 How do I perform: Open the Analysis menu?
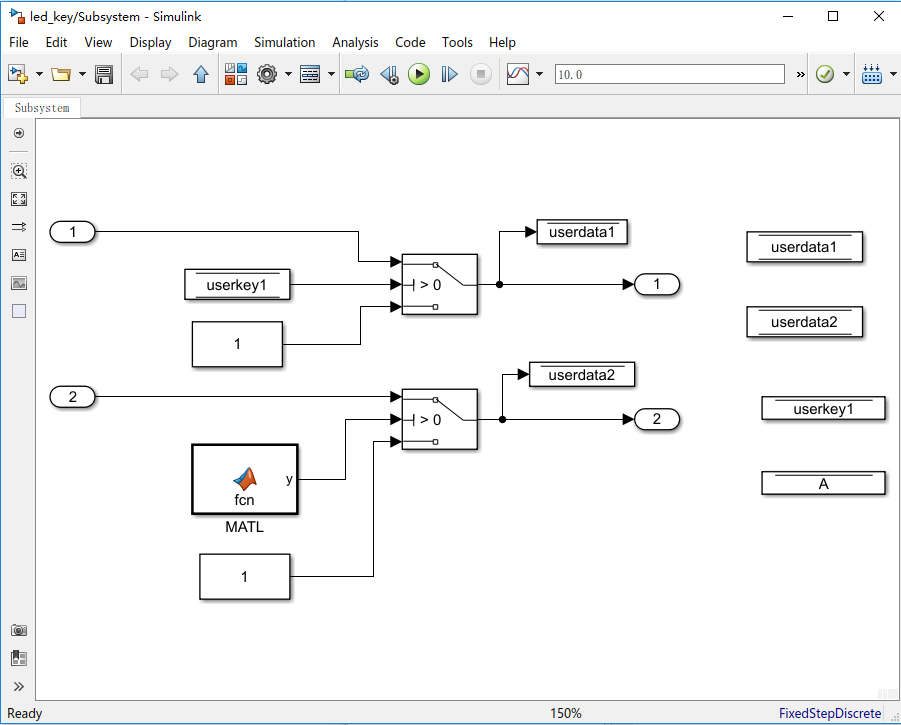pyautogui.click(x=355, y=43)
